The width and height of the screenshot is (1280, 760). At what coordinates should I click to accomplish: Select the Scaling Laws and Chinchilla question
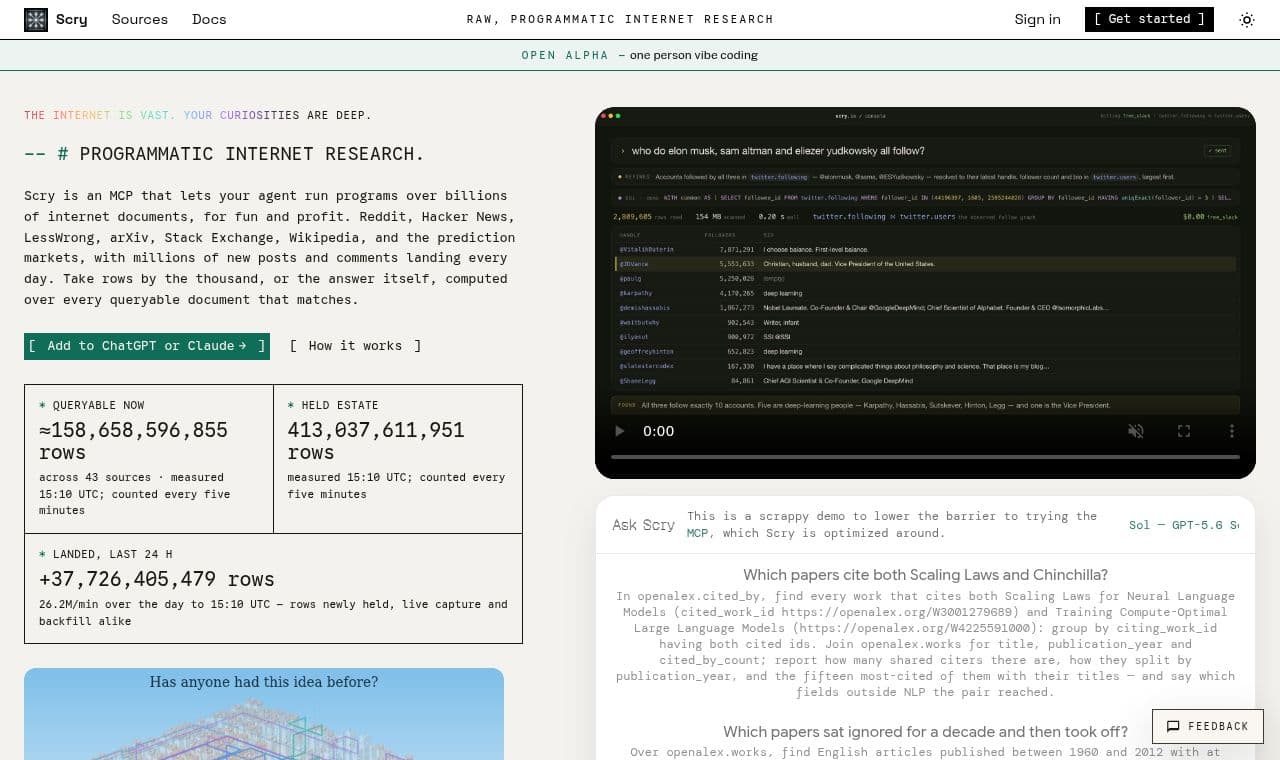925,575
